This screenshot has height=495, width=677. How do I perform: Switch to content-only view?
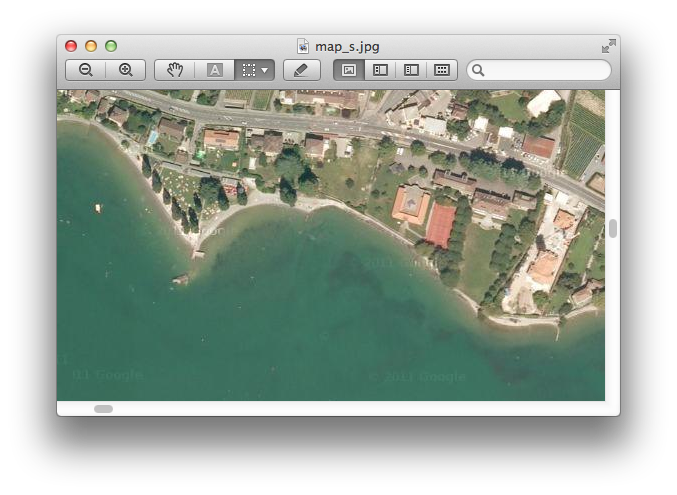click(349, 70)
